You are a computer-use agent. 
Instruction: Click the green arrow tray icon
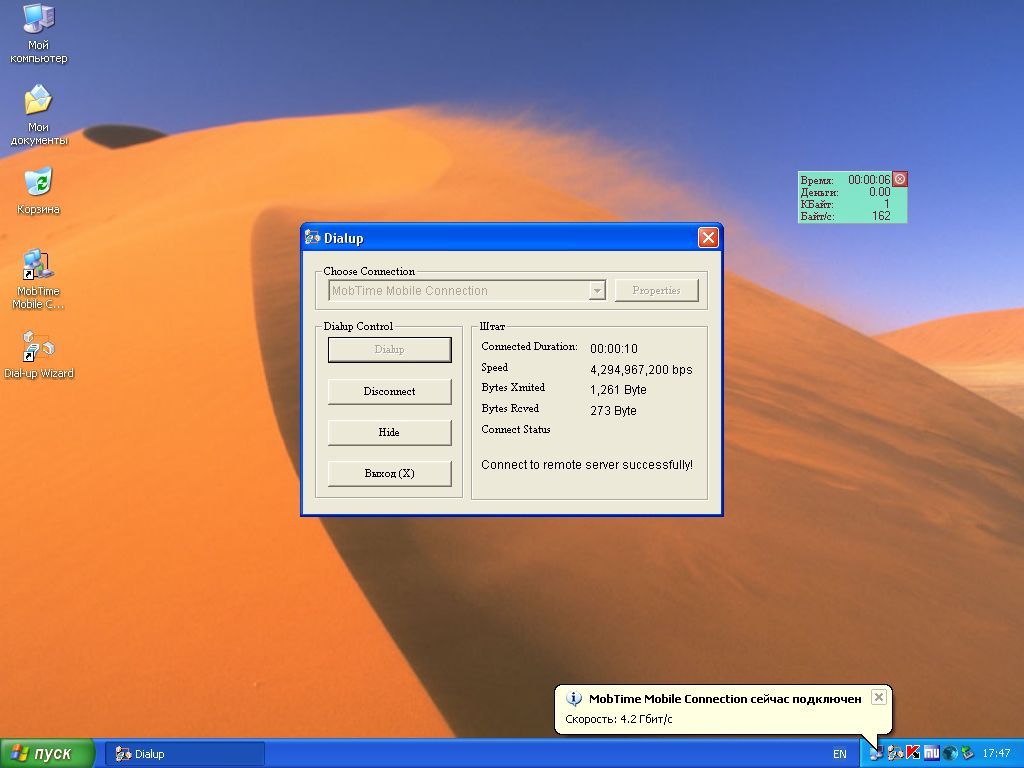967,754
